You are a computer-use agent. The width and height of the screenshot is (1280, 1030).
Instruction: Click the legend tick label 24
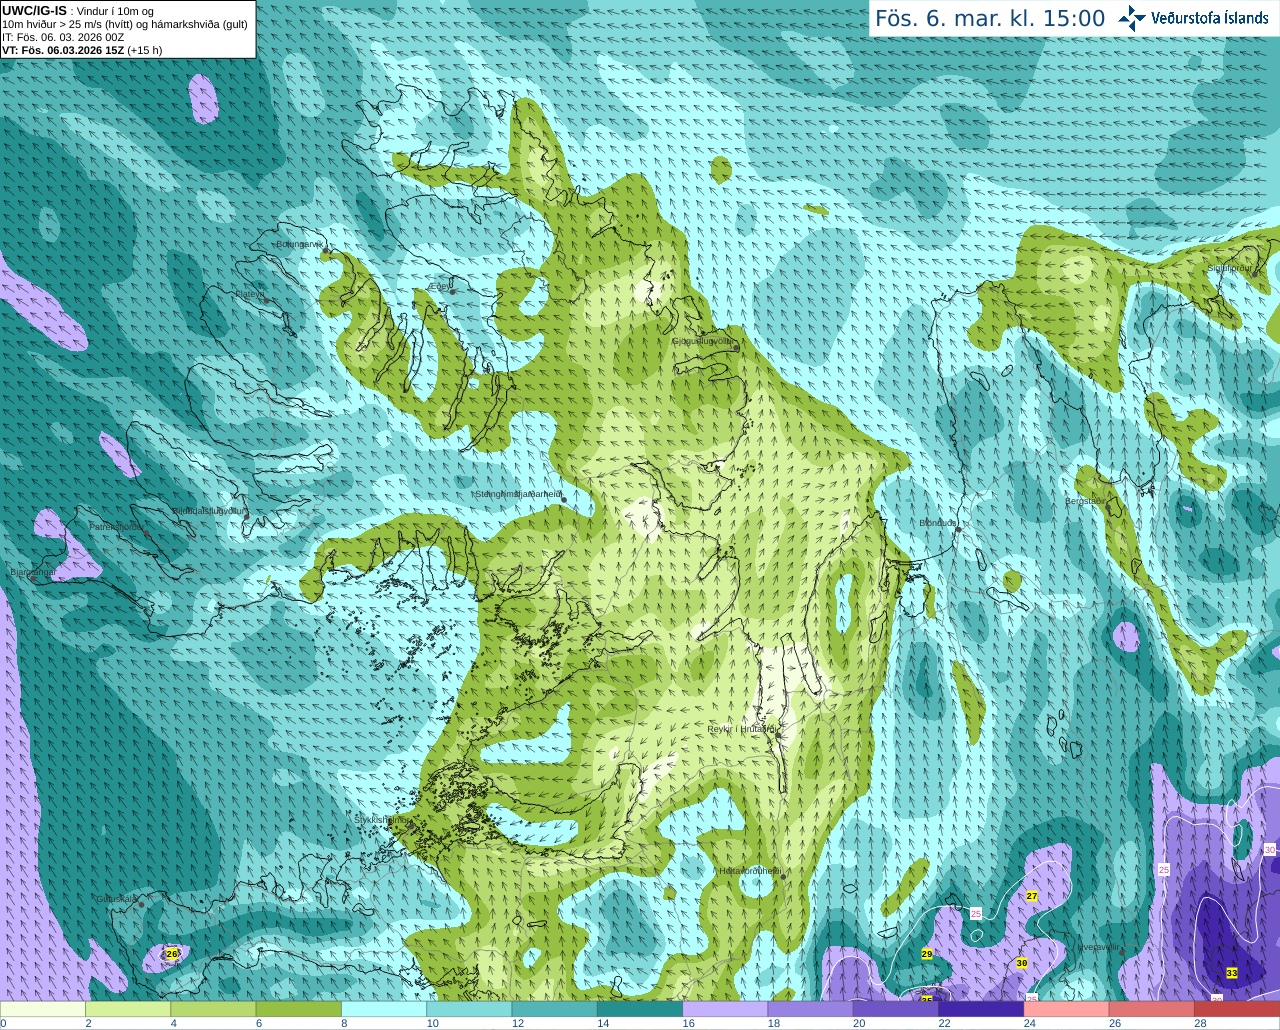pos(1030,1023)
